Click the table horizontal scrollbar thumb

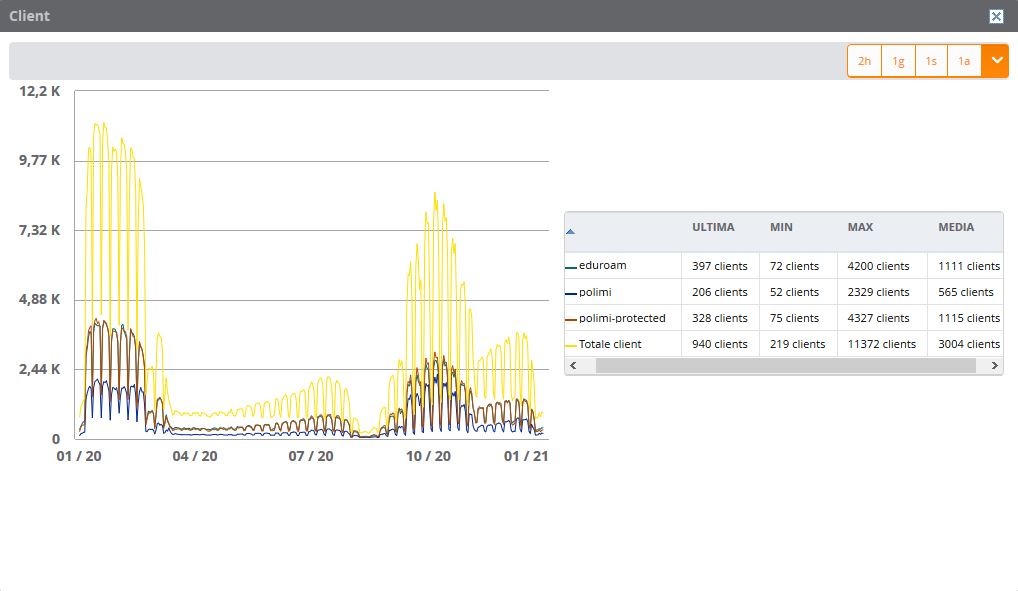pyautogui.click(x=786, y=366)
